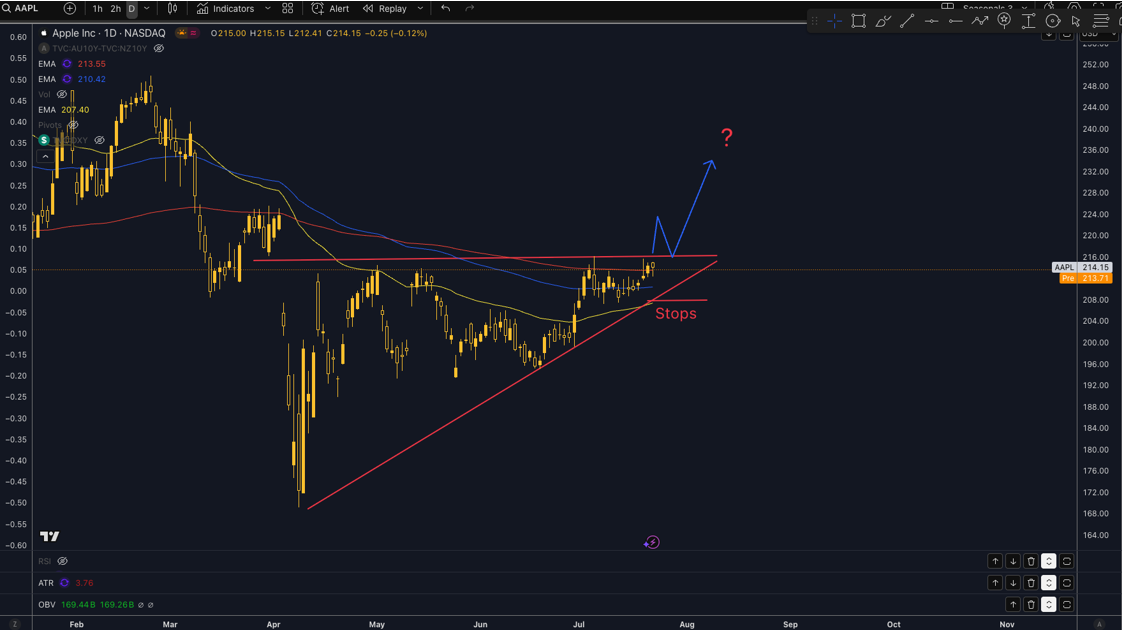Redo the last chart action

[469, 9]
